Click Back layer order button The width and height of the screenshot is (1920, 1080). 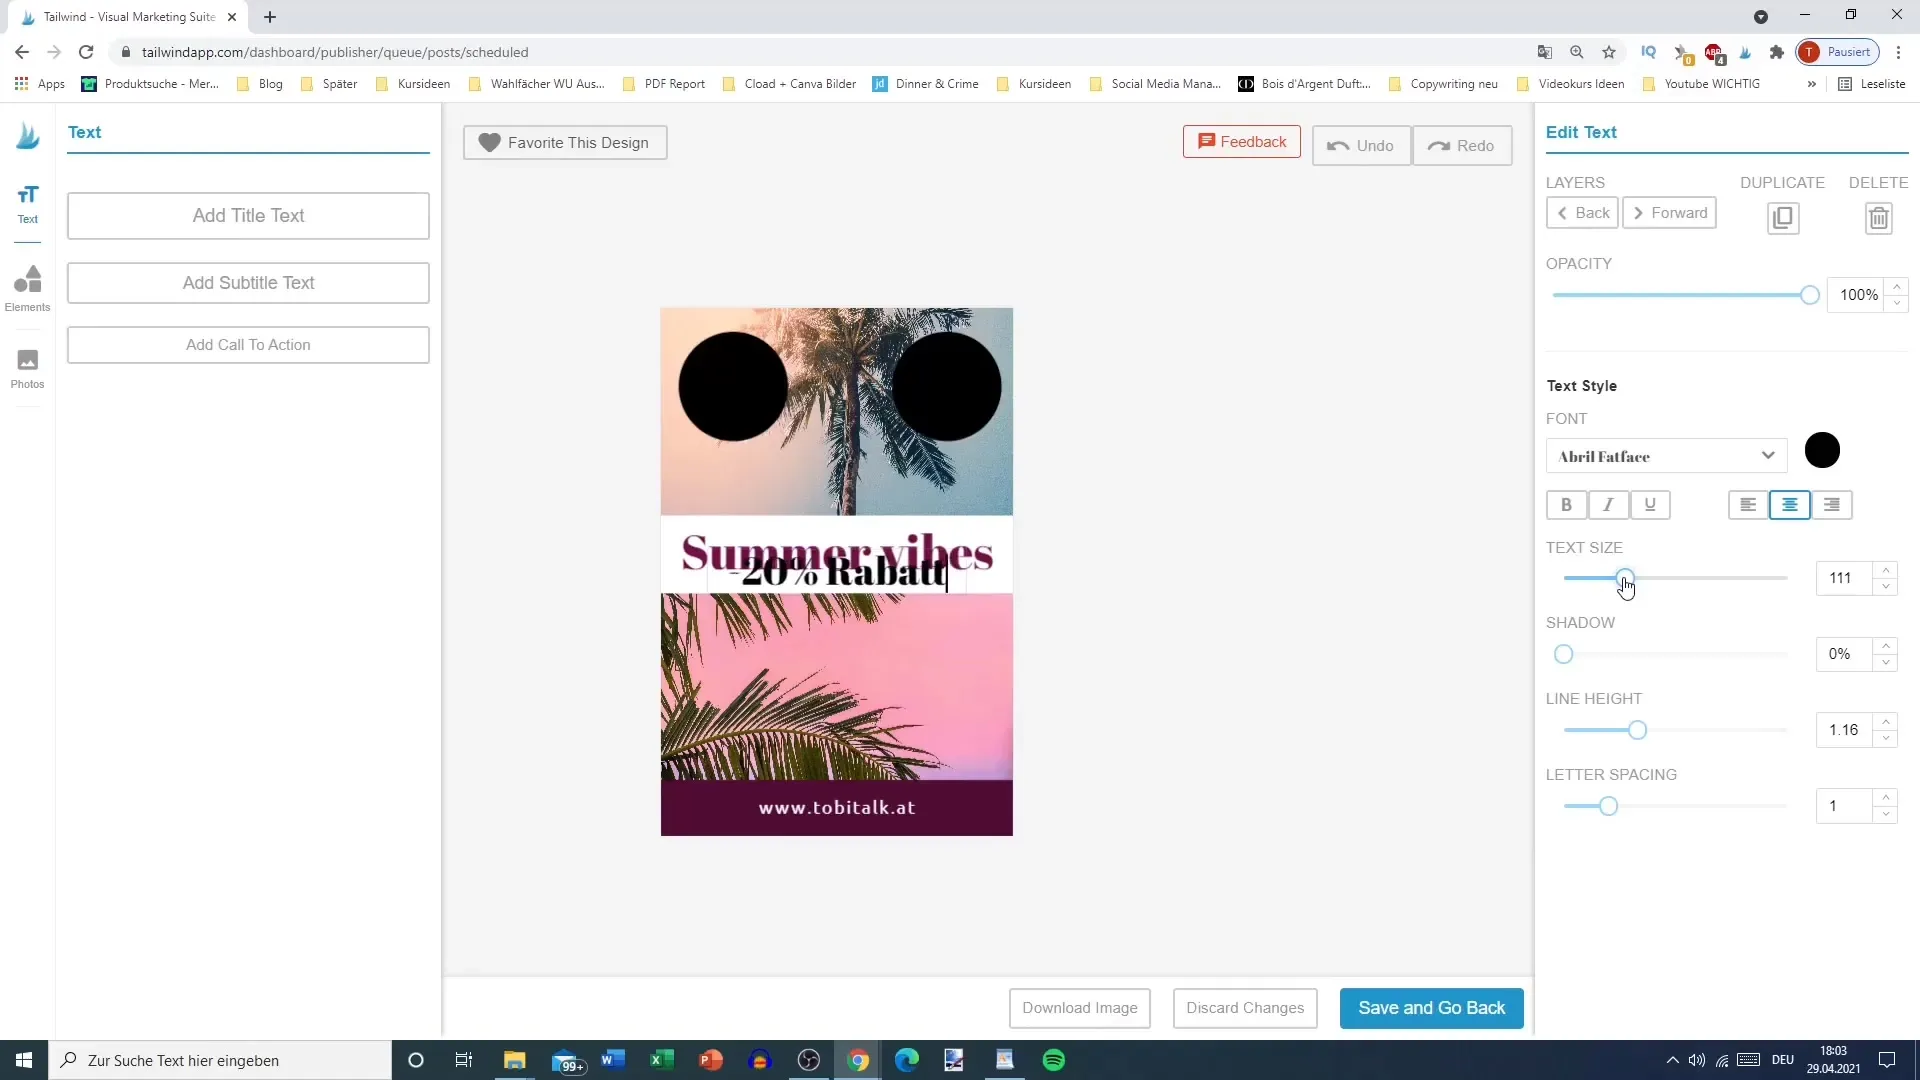pos(1582,212)
